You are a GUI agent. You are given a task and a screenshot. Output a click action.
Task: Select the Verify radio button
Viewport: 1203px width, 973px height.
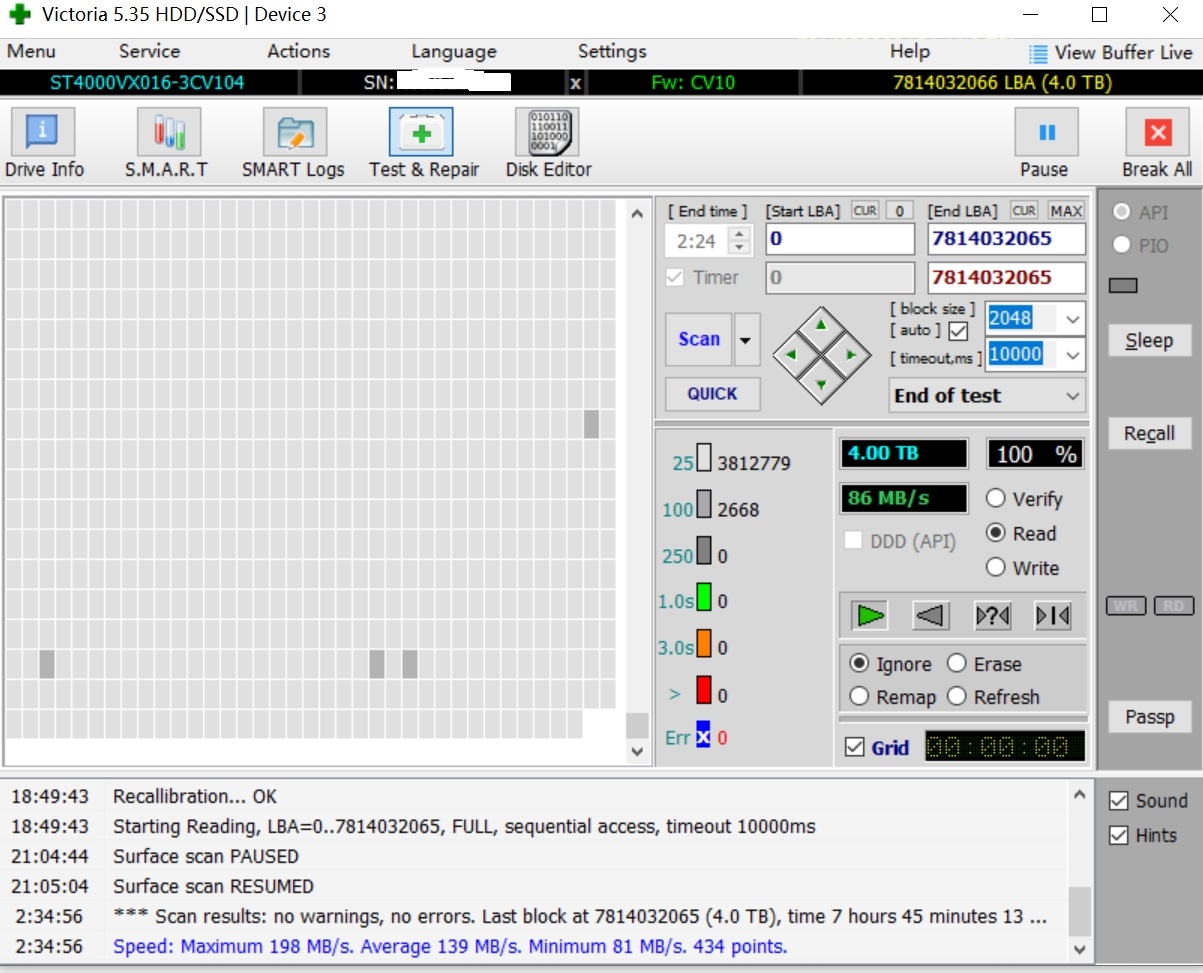[996, 498]
